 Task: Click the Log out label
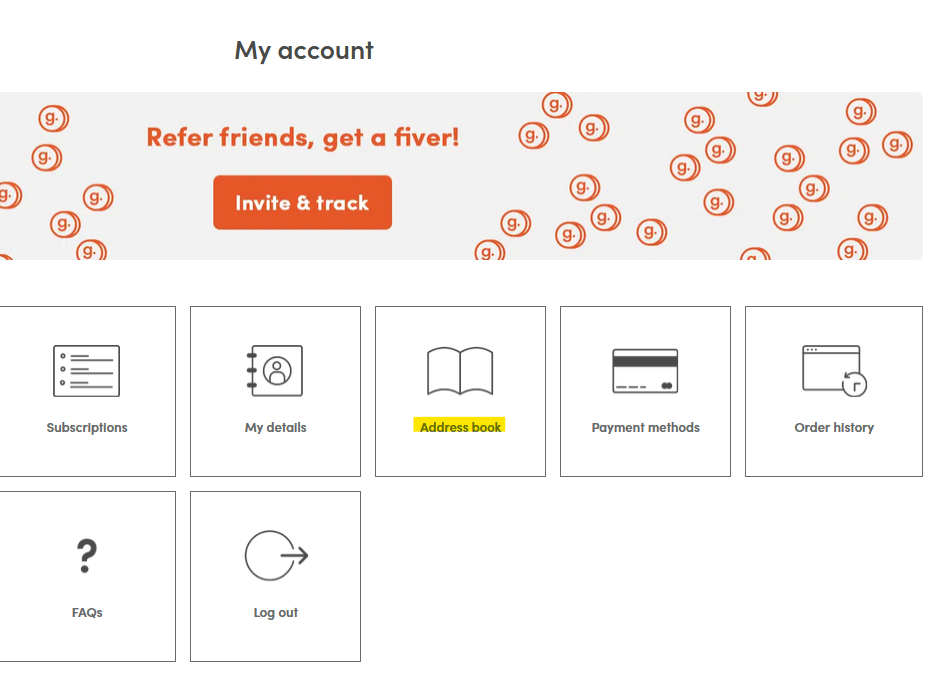click(275, 613)
